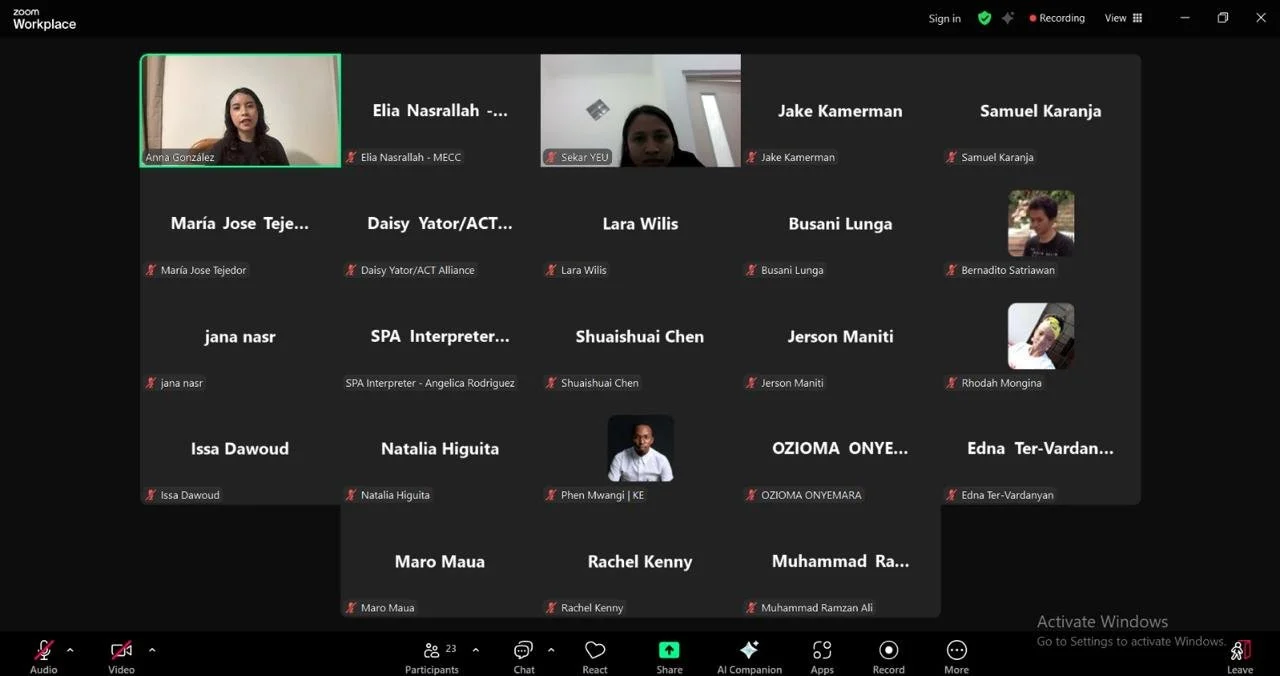The height and width of the screenshot is (676, 1280).
Task: Unmute with the Audio microphone icon
Action: (44, 650)
